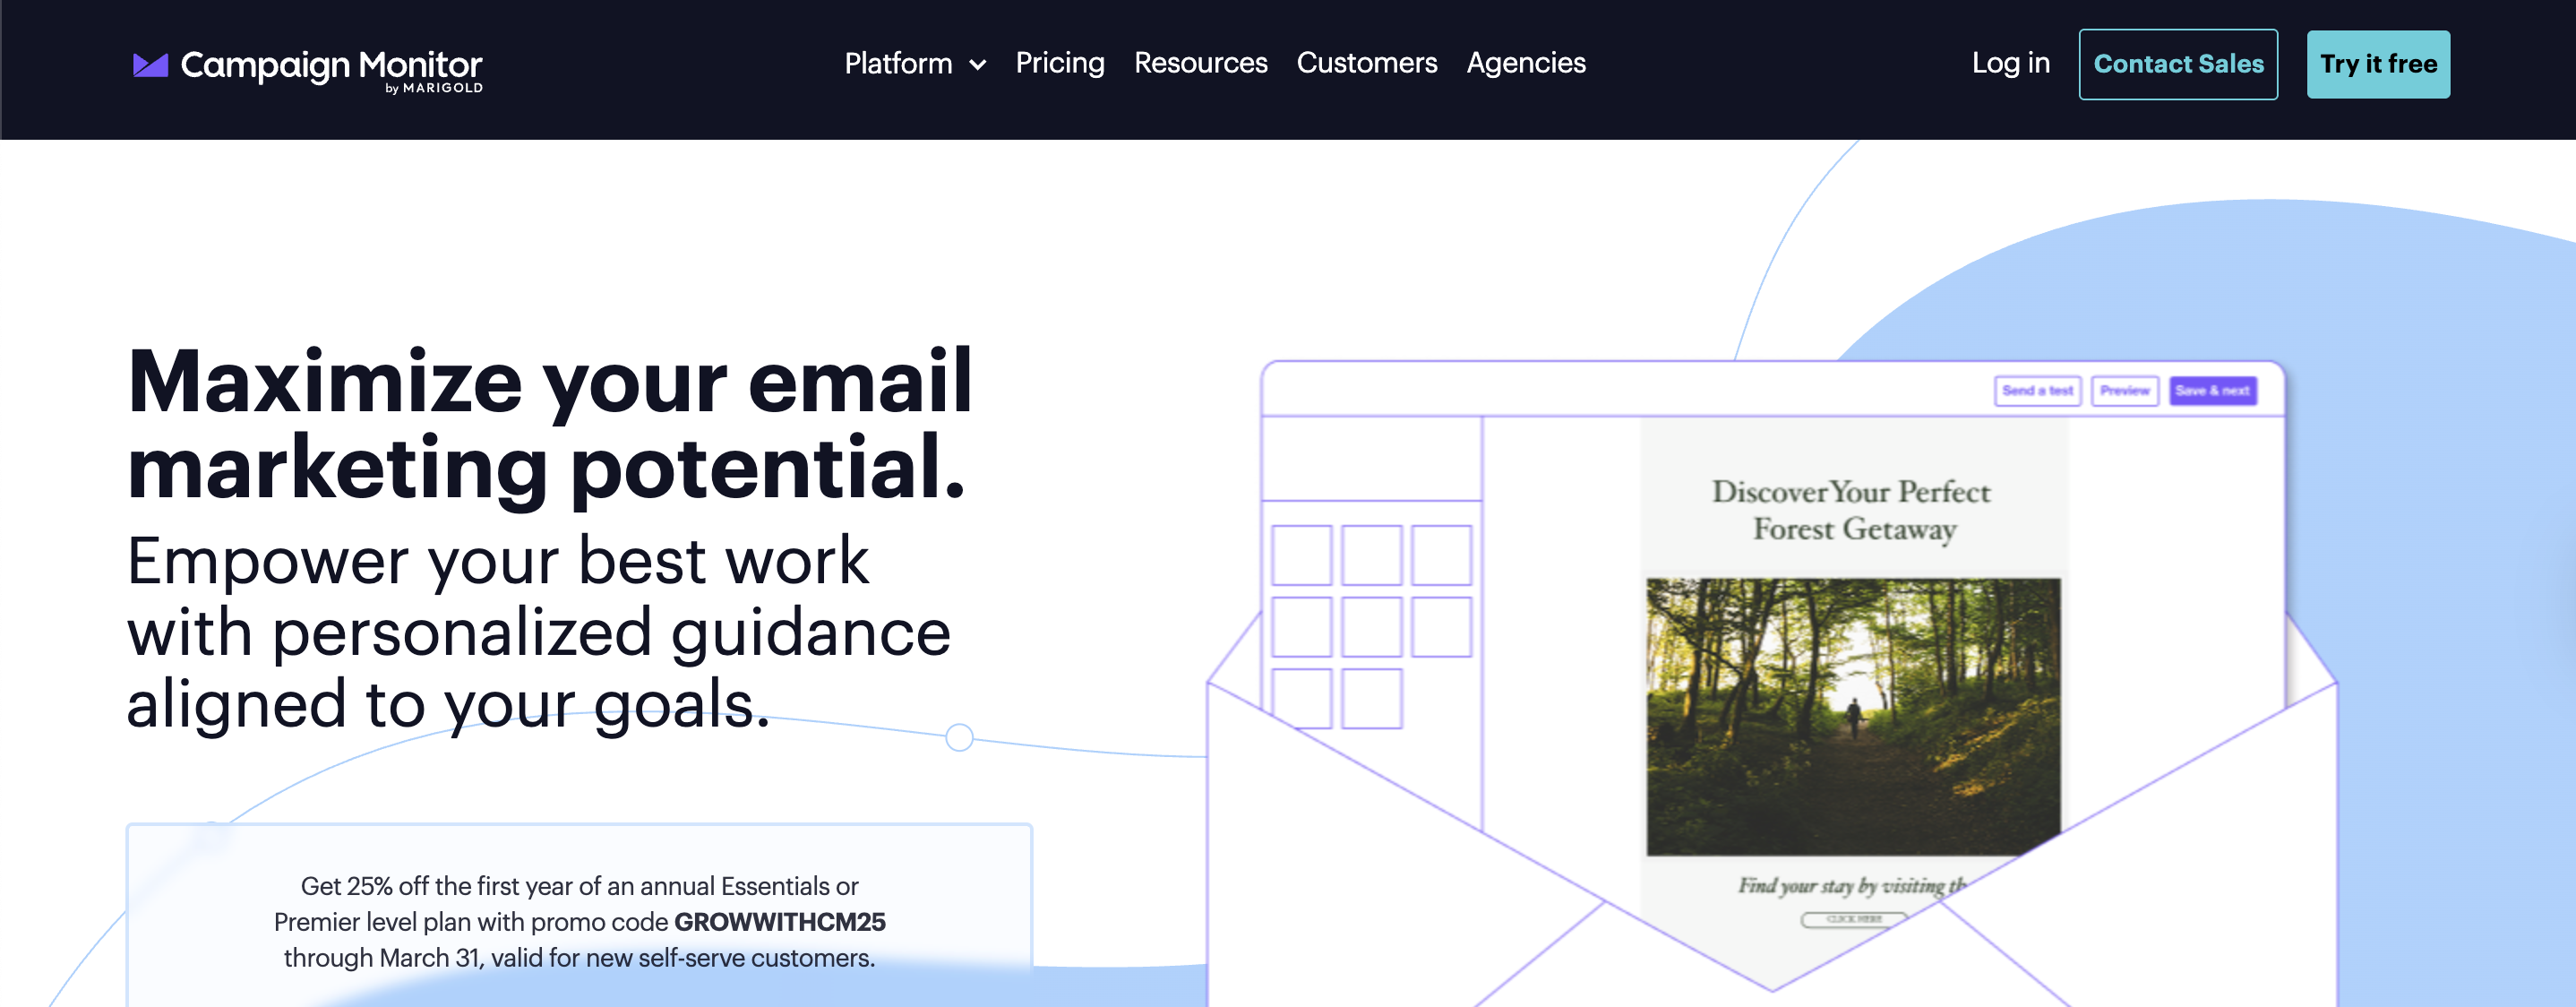Click the Campaign Monitor by Marigold wordmark
The height and width of the screenshot is (1007, 2576).
click(331, 67)
